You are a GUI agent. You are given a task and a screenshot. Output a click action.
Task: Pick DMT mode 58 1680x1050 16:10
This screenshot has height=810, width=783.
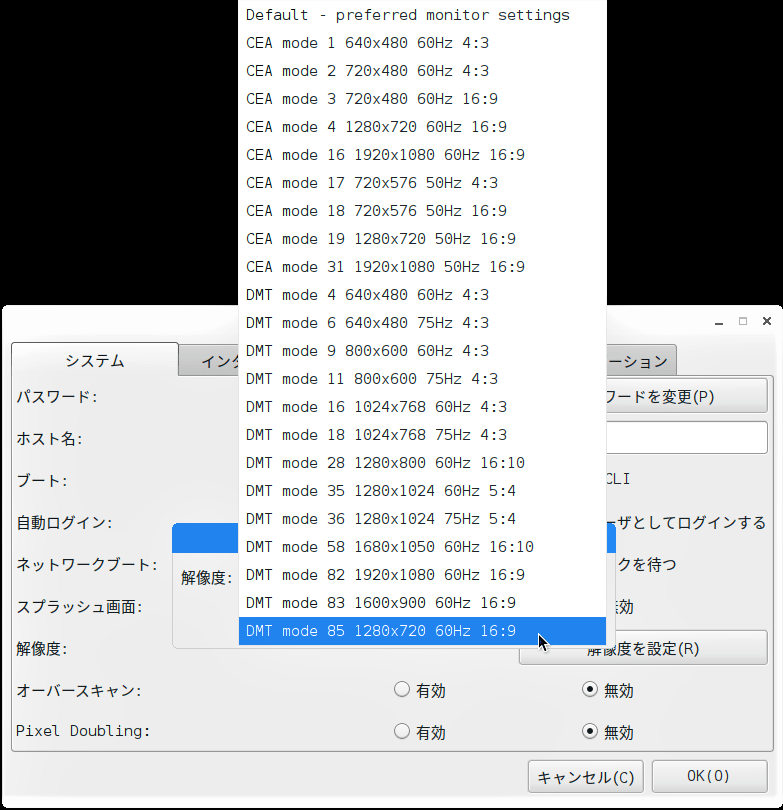pyautogui.click(x=422, y=547)
